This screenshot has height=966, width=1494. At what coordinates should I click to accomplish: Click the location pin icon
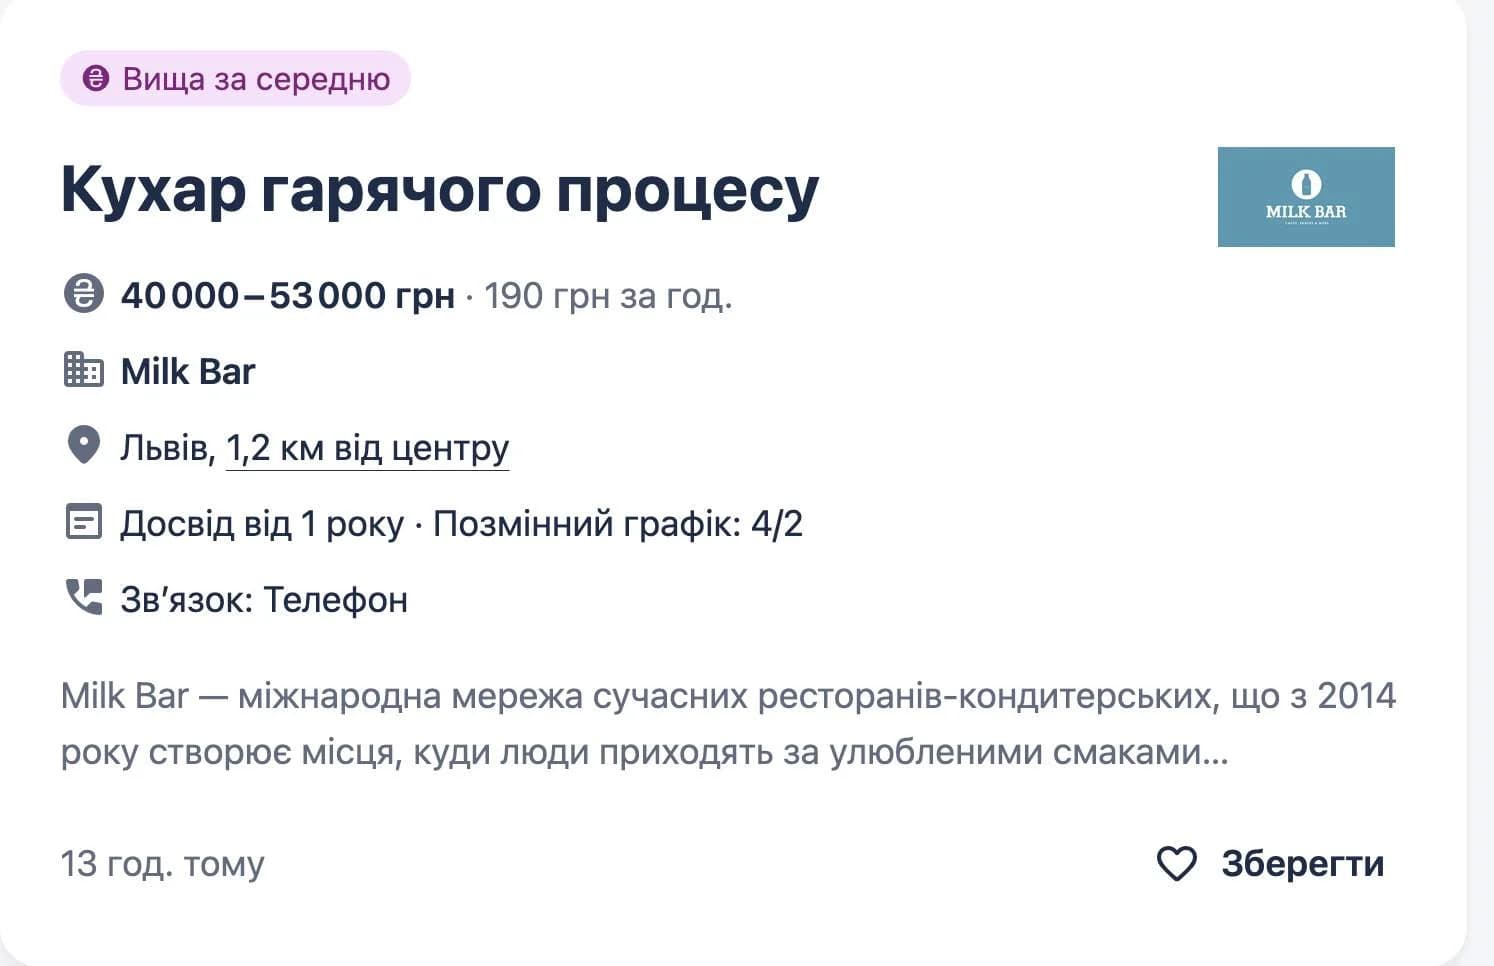pyautogui.click(x=84, y=445)
